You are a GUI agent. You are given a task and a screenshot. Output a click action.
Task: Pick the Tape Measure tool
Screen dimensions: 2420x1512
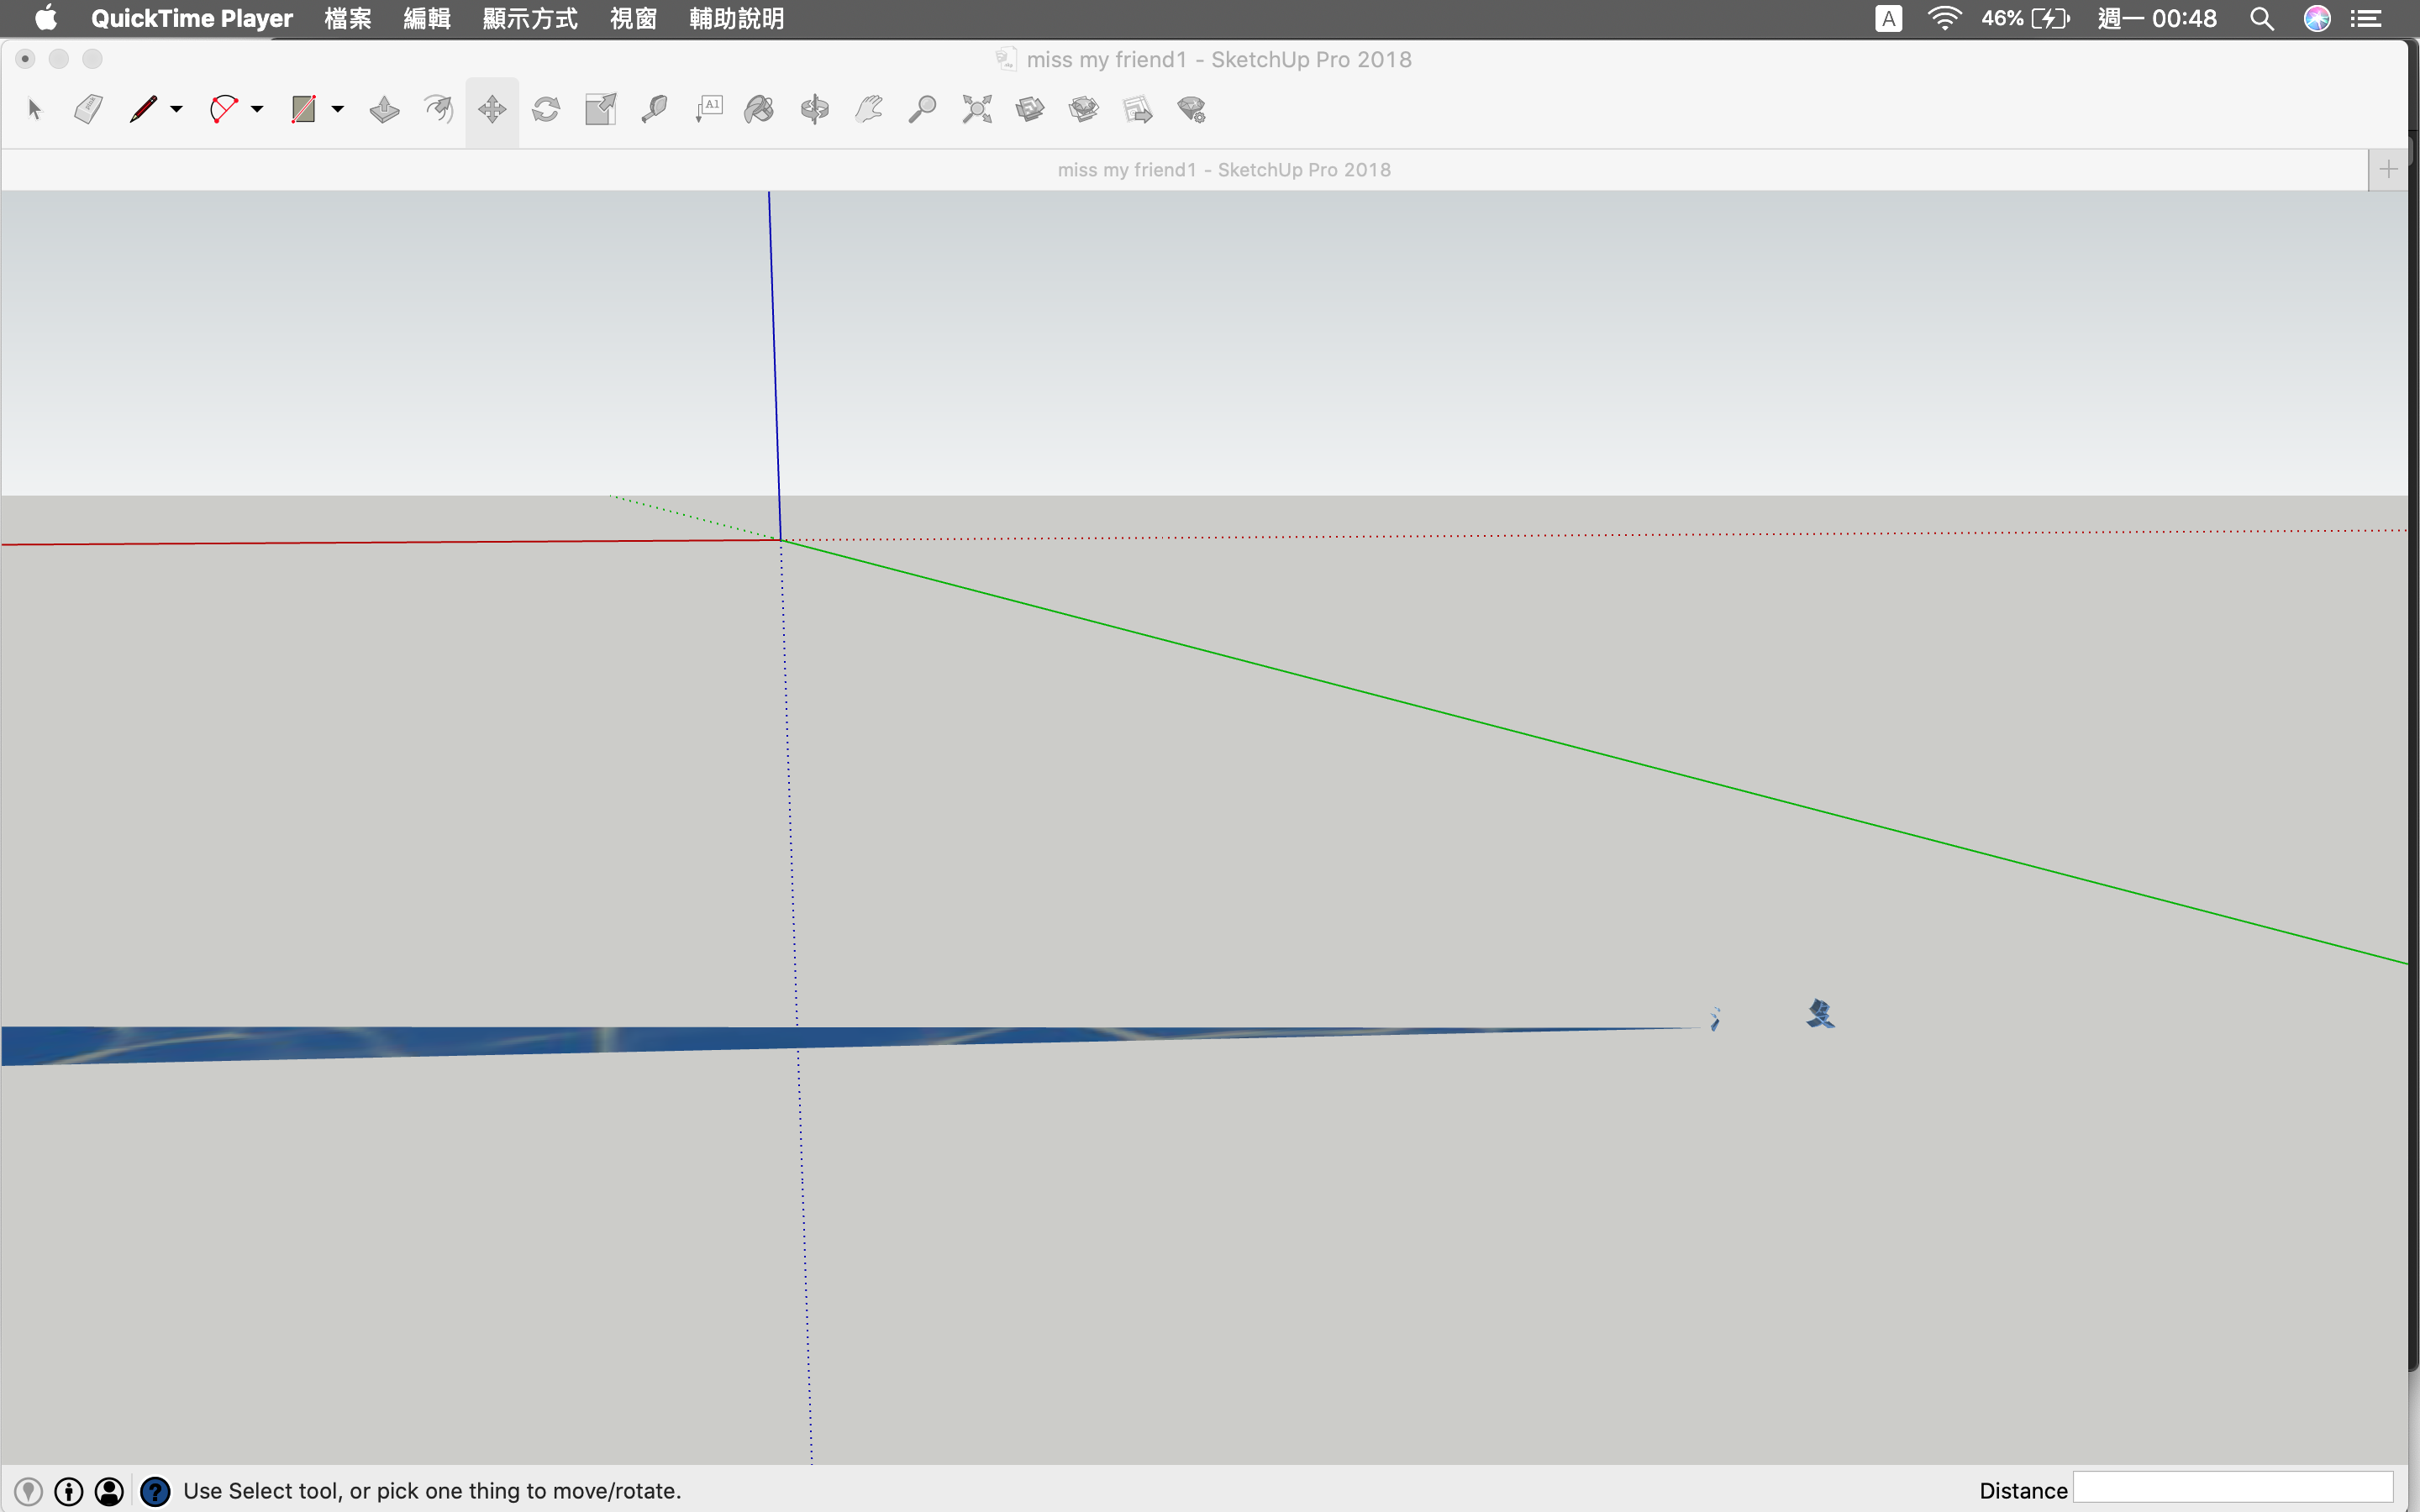click(654, 109)
